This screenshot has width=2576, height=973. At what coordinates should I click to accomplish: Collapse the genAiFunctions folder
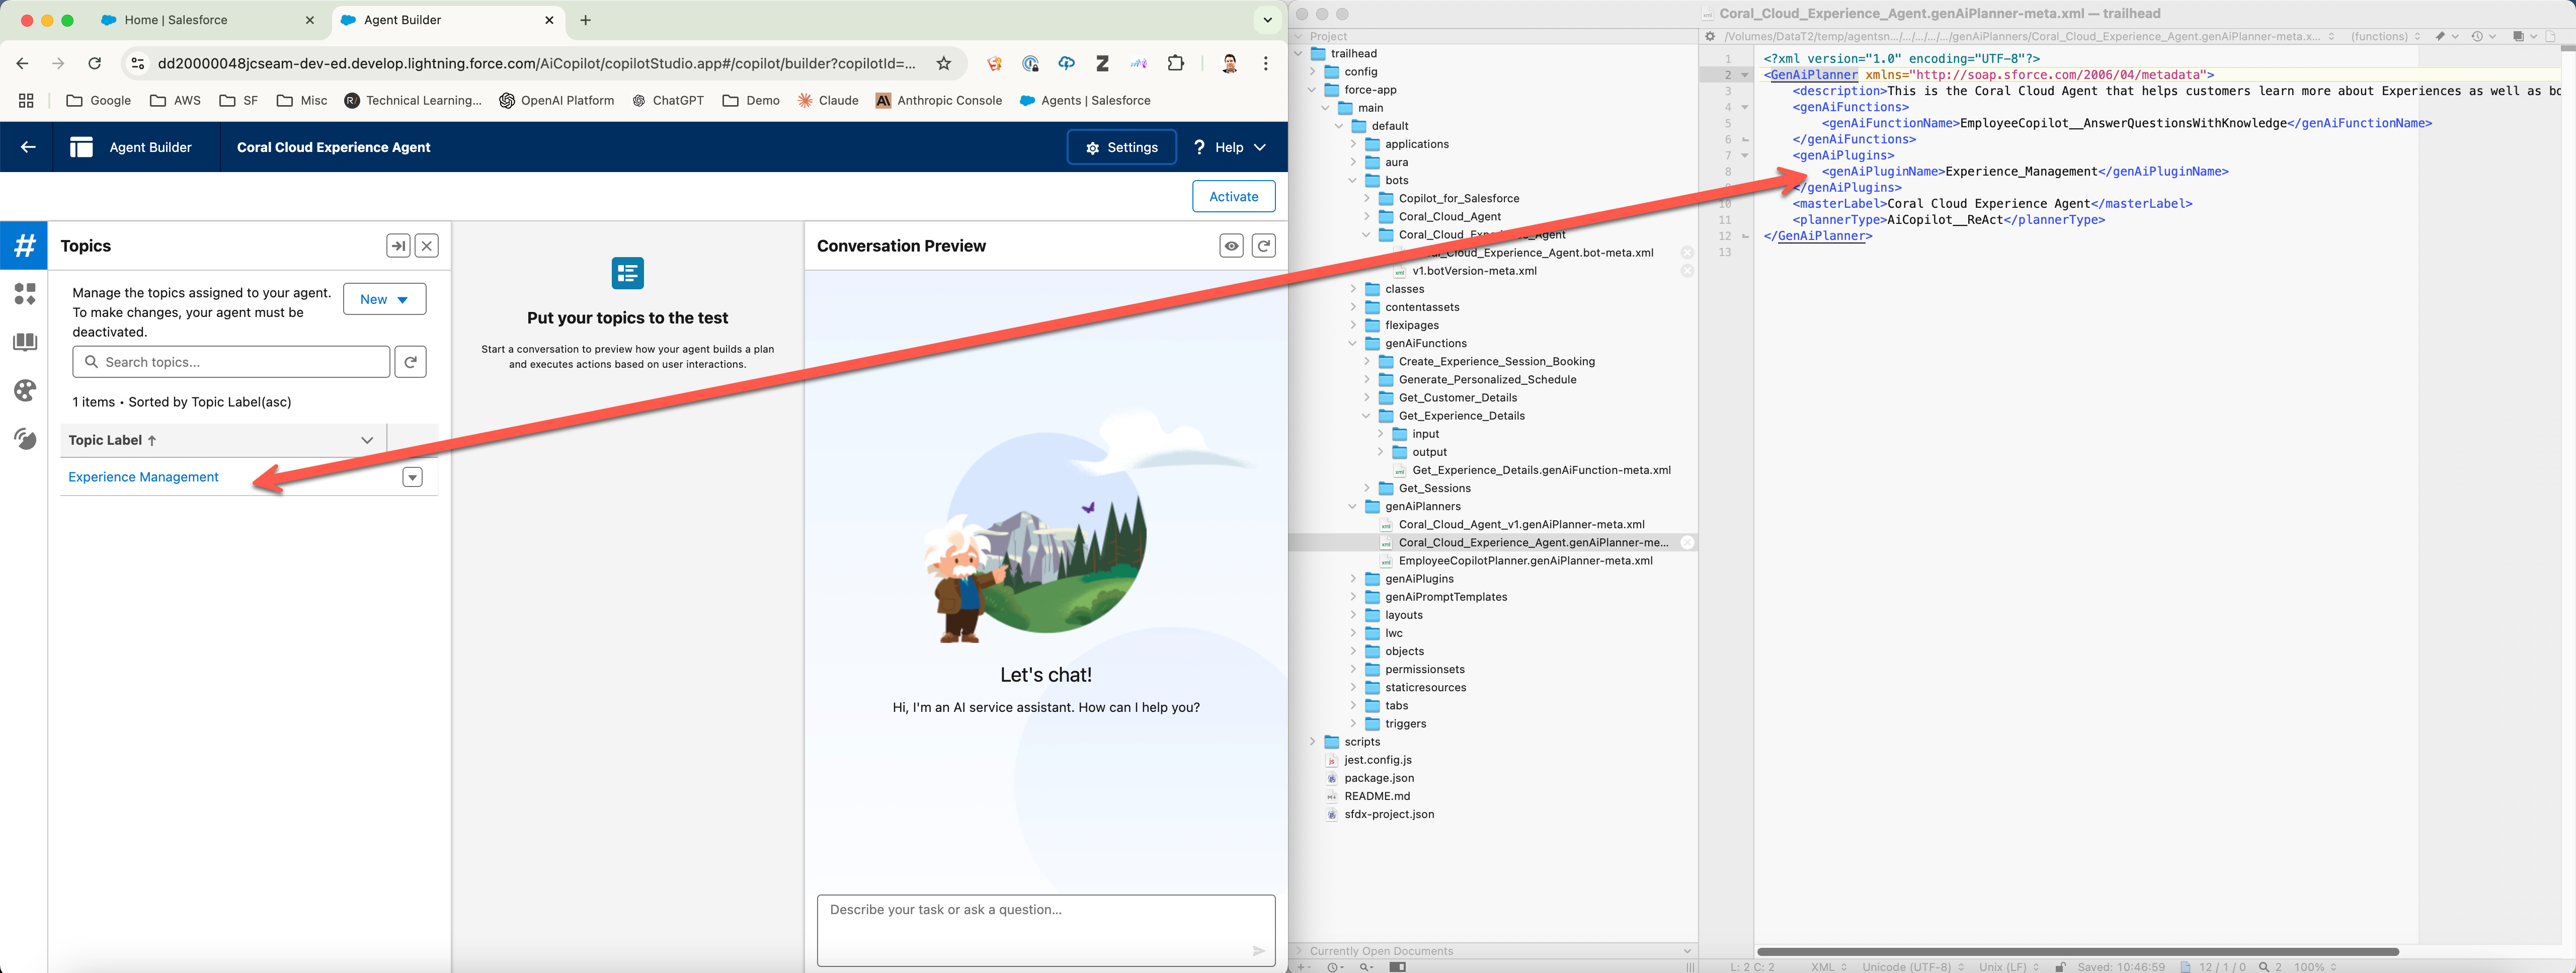(x=1353, y=343)
